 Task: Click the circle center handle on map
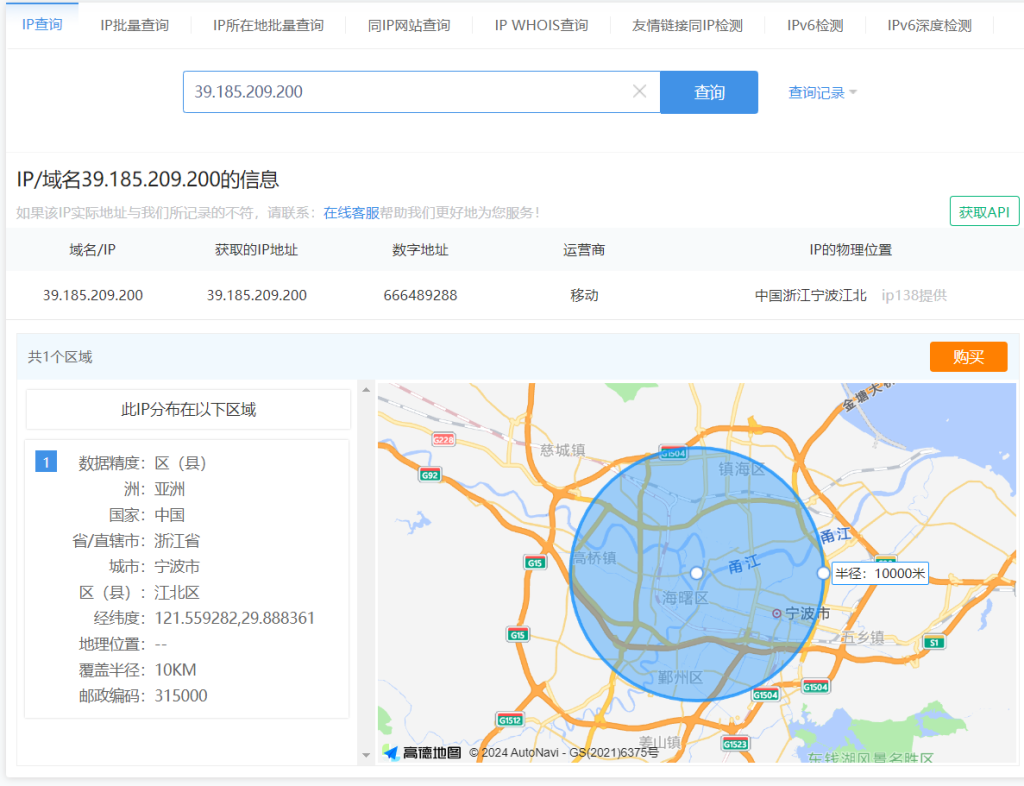[x=697, y=572]
